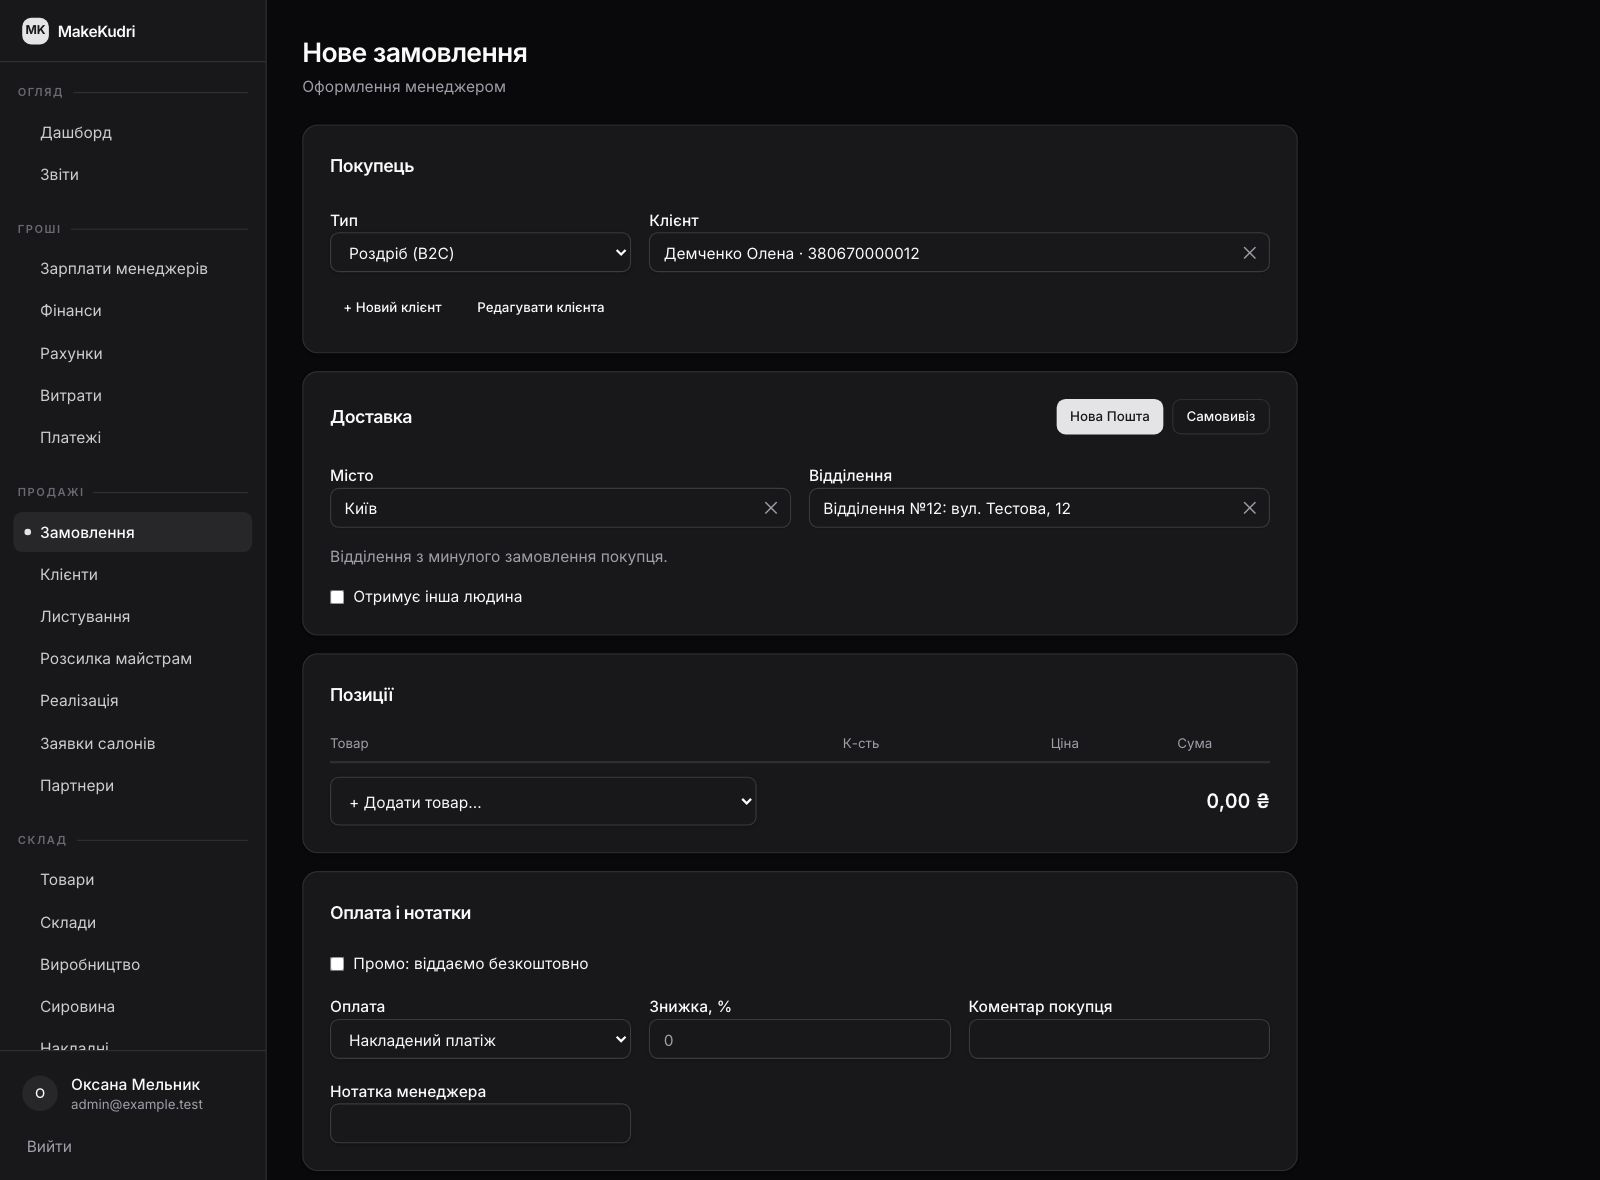Click Вийти to log out
1600x1180 pixels.
(x=50, y=1146)
